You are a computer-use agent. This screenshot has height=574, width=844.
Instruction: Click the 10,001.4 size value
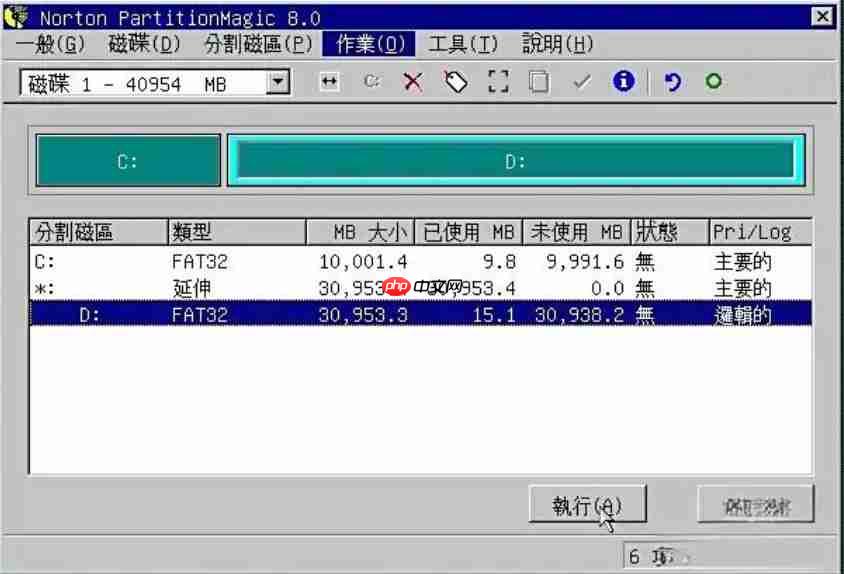363,262
